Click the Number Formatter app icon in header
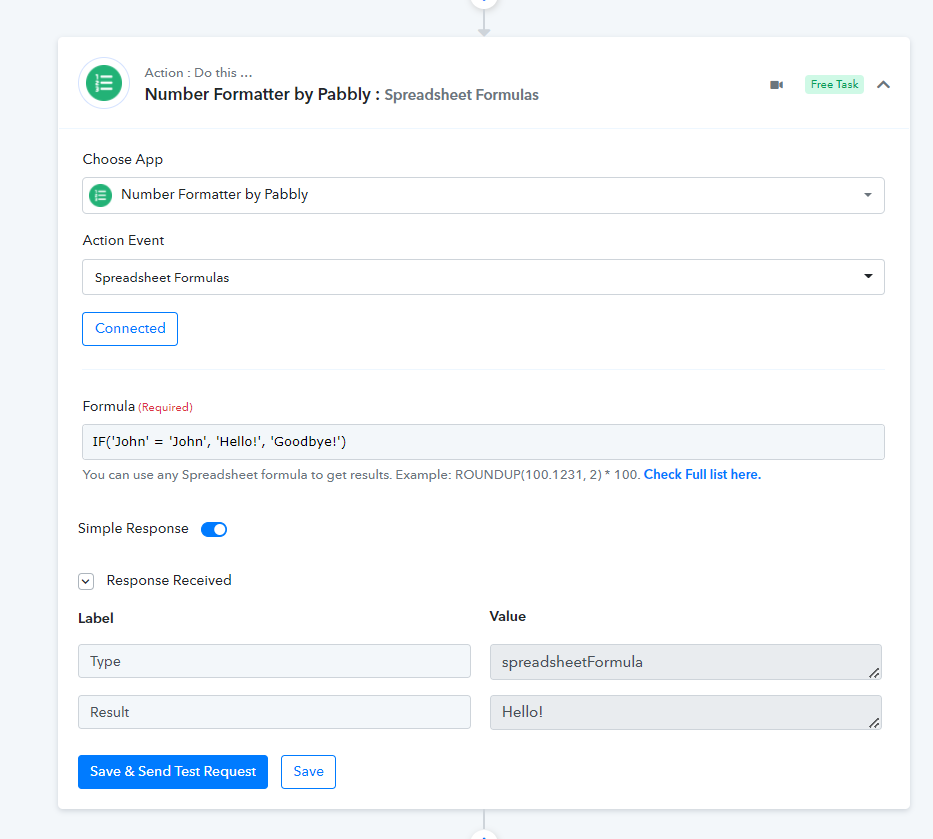This screenshot has width=933, height=839. [x=104, y=84]
